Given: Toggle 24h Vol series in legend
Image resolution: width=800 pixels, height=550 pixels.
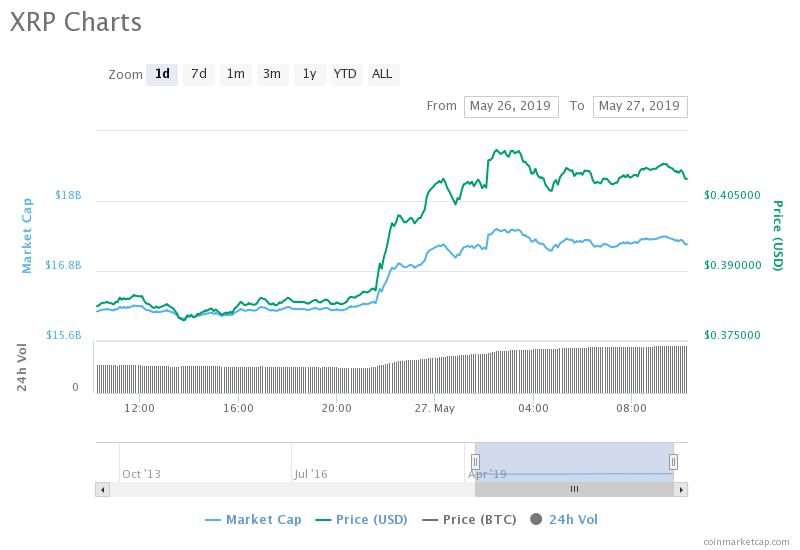Looking at the screenshot, I should tap(564, 520).
